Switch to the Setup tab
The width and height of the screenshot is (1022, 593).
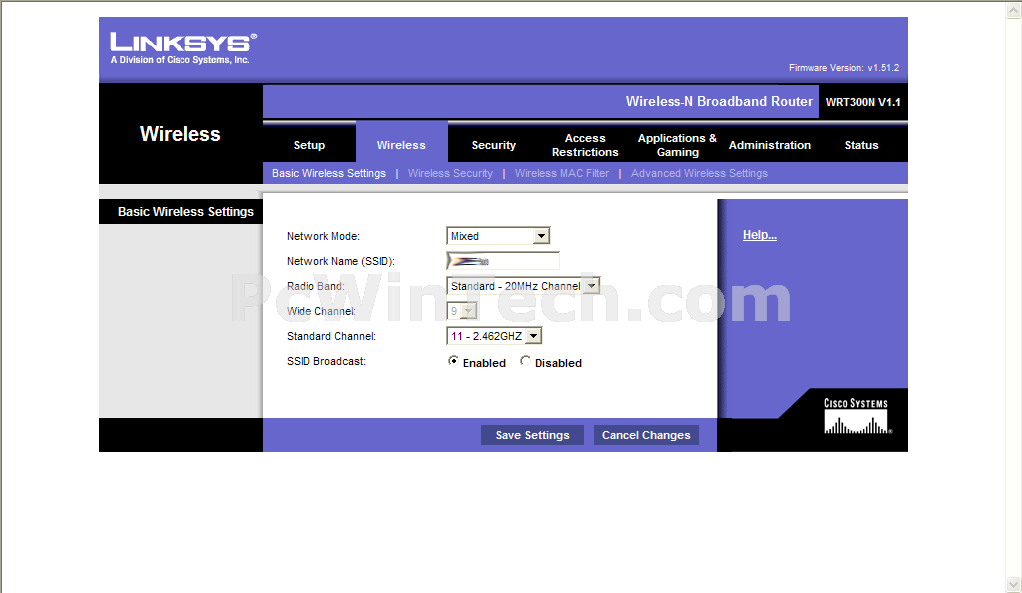[309, 145]
